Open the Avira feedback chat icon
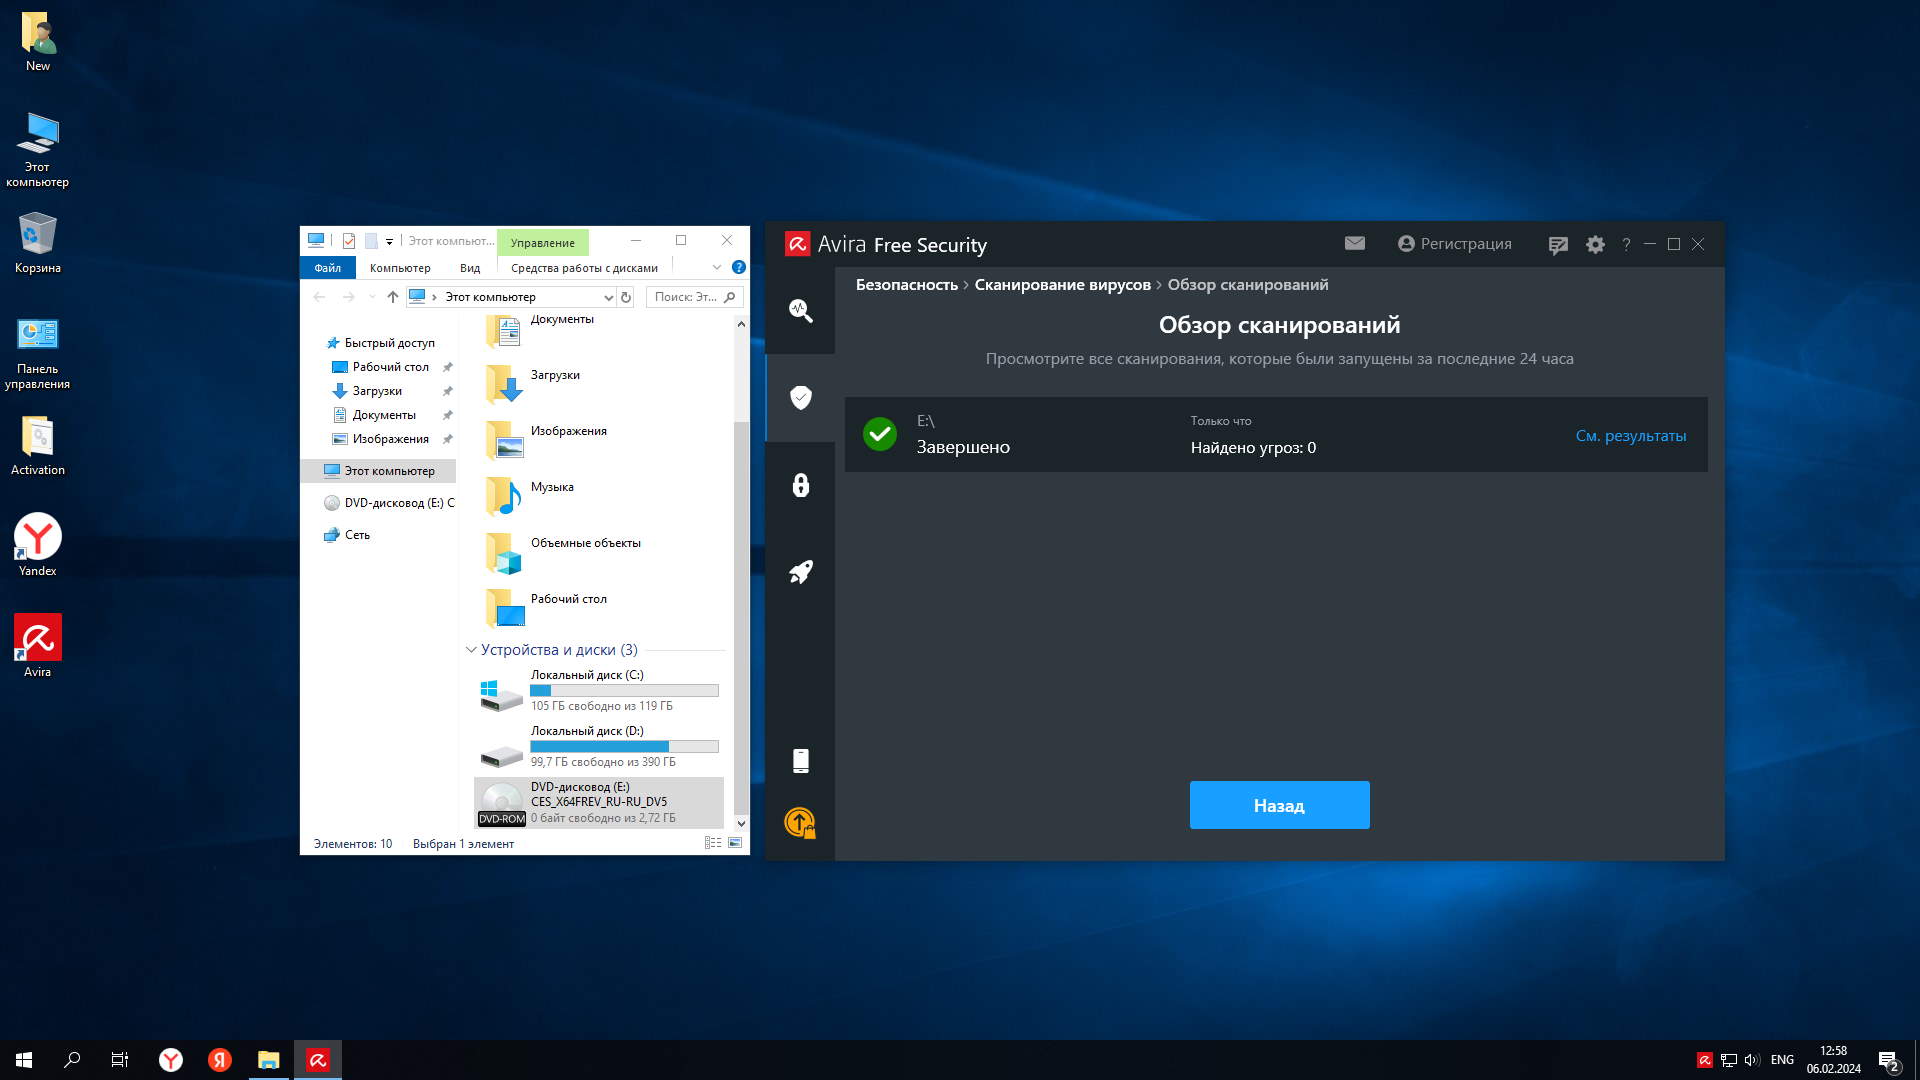This screenshot has width=1920, height=1080. click(x=1557, y=245)
